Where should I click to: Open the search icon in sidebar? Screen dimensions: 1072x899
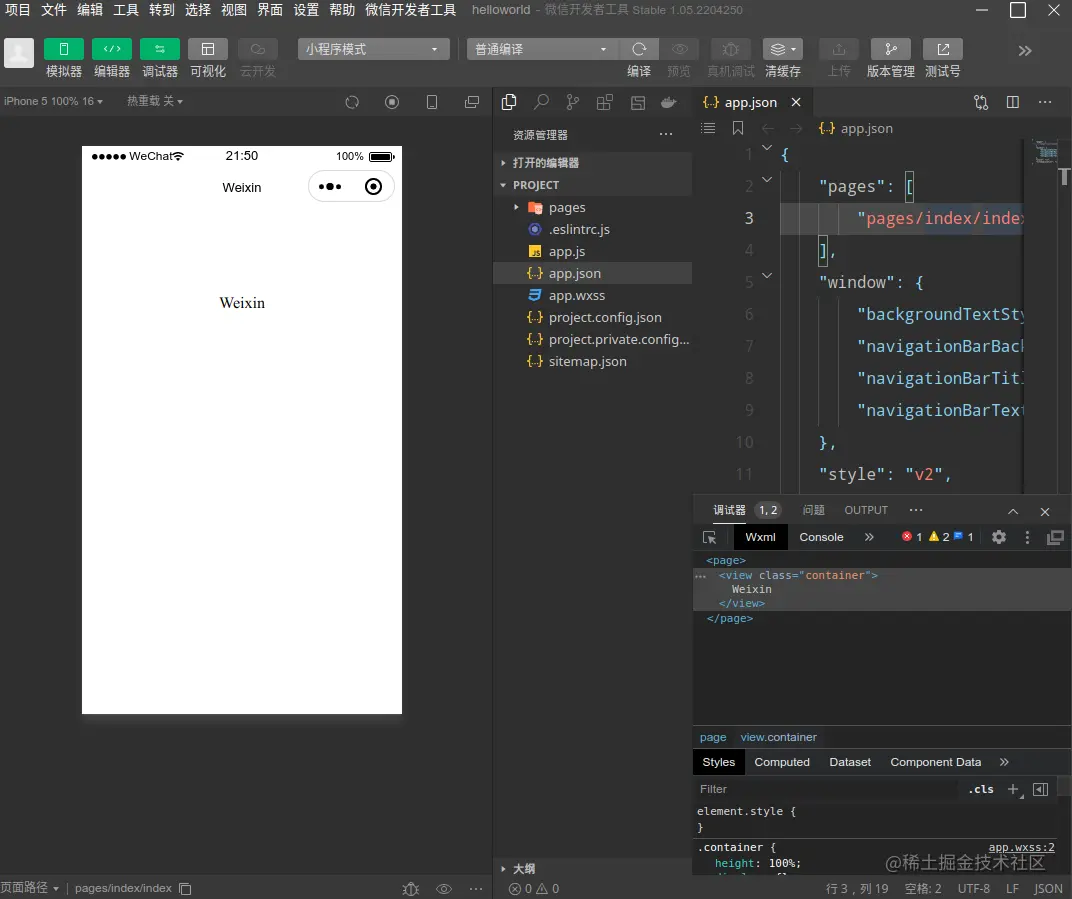[x=541, y=103]
